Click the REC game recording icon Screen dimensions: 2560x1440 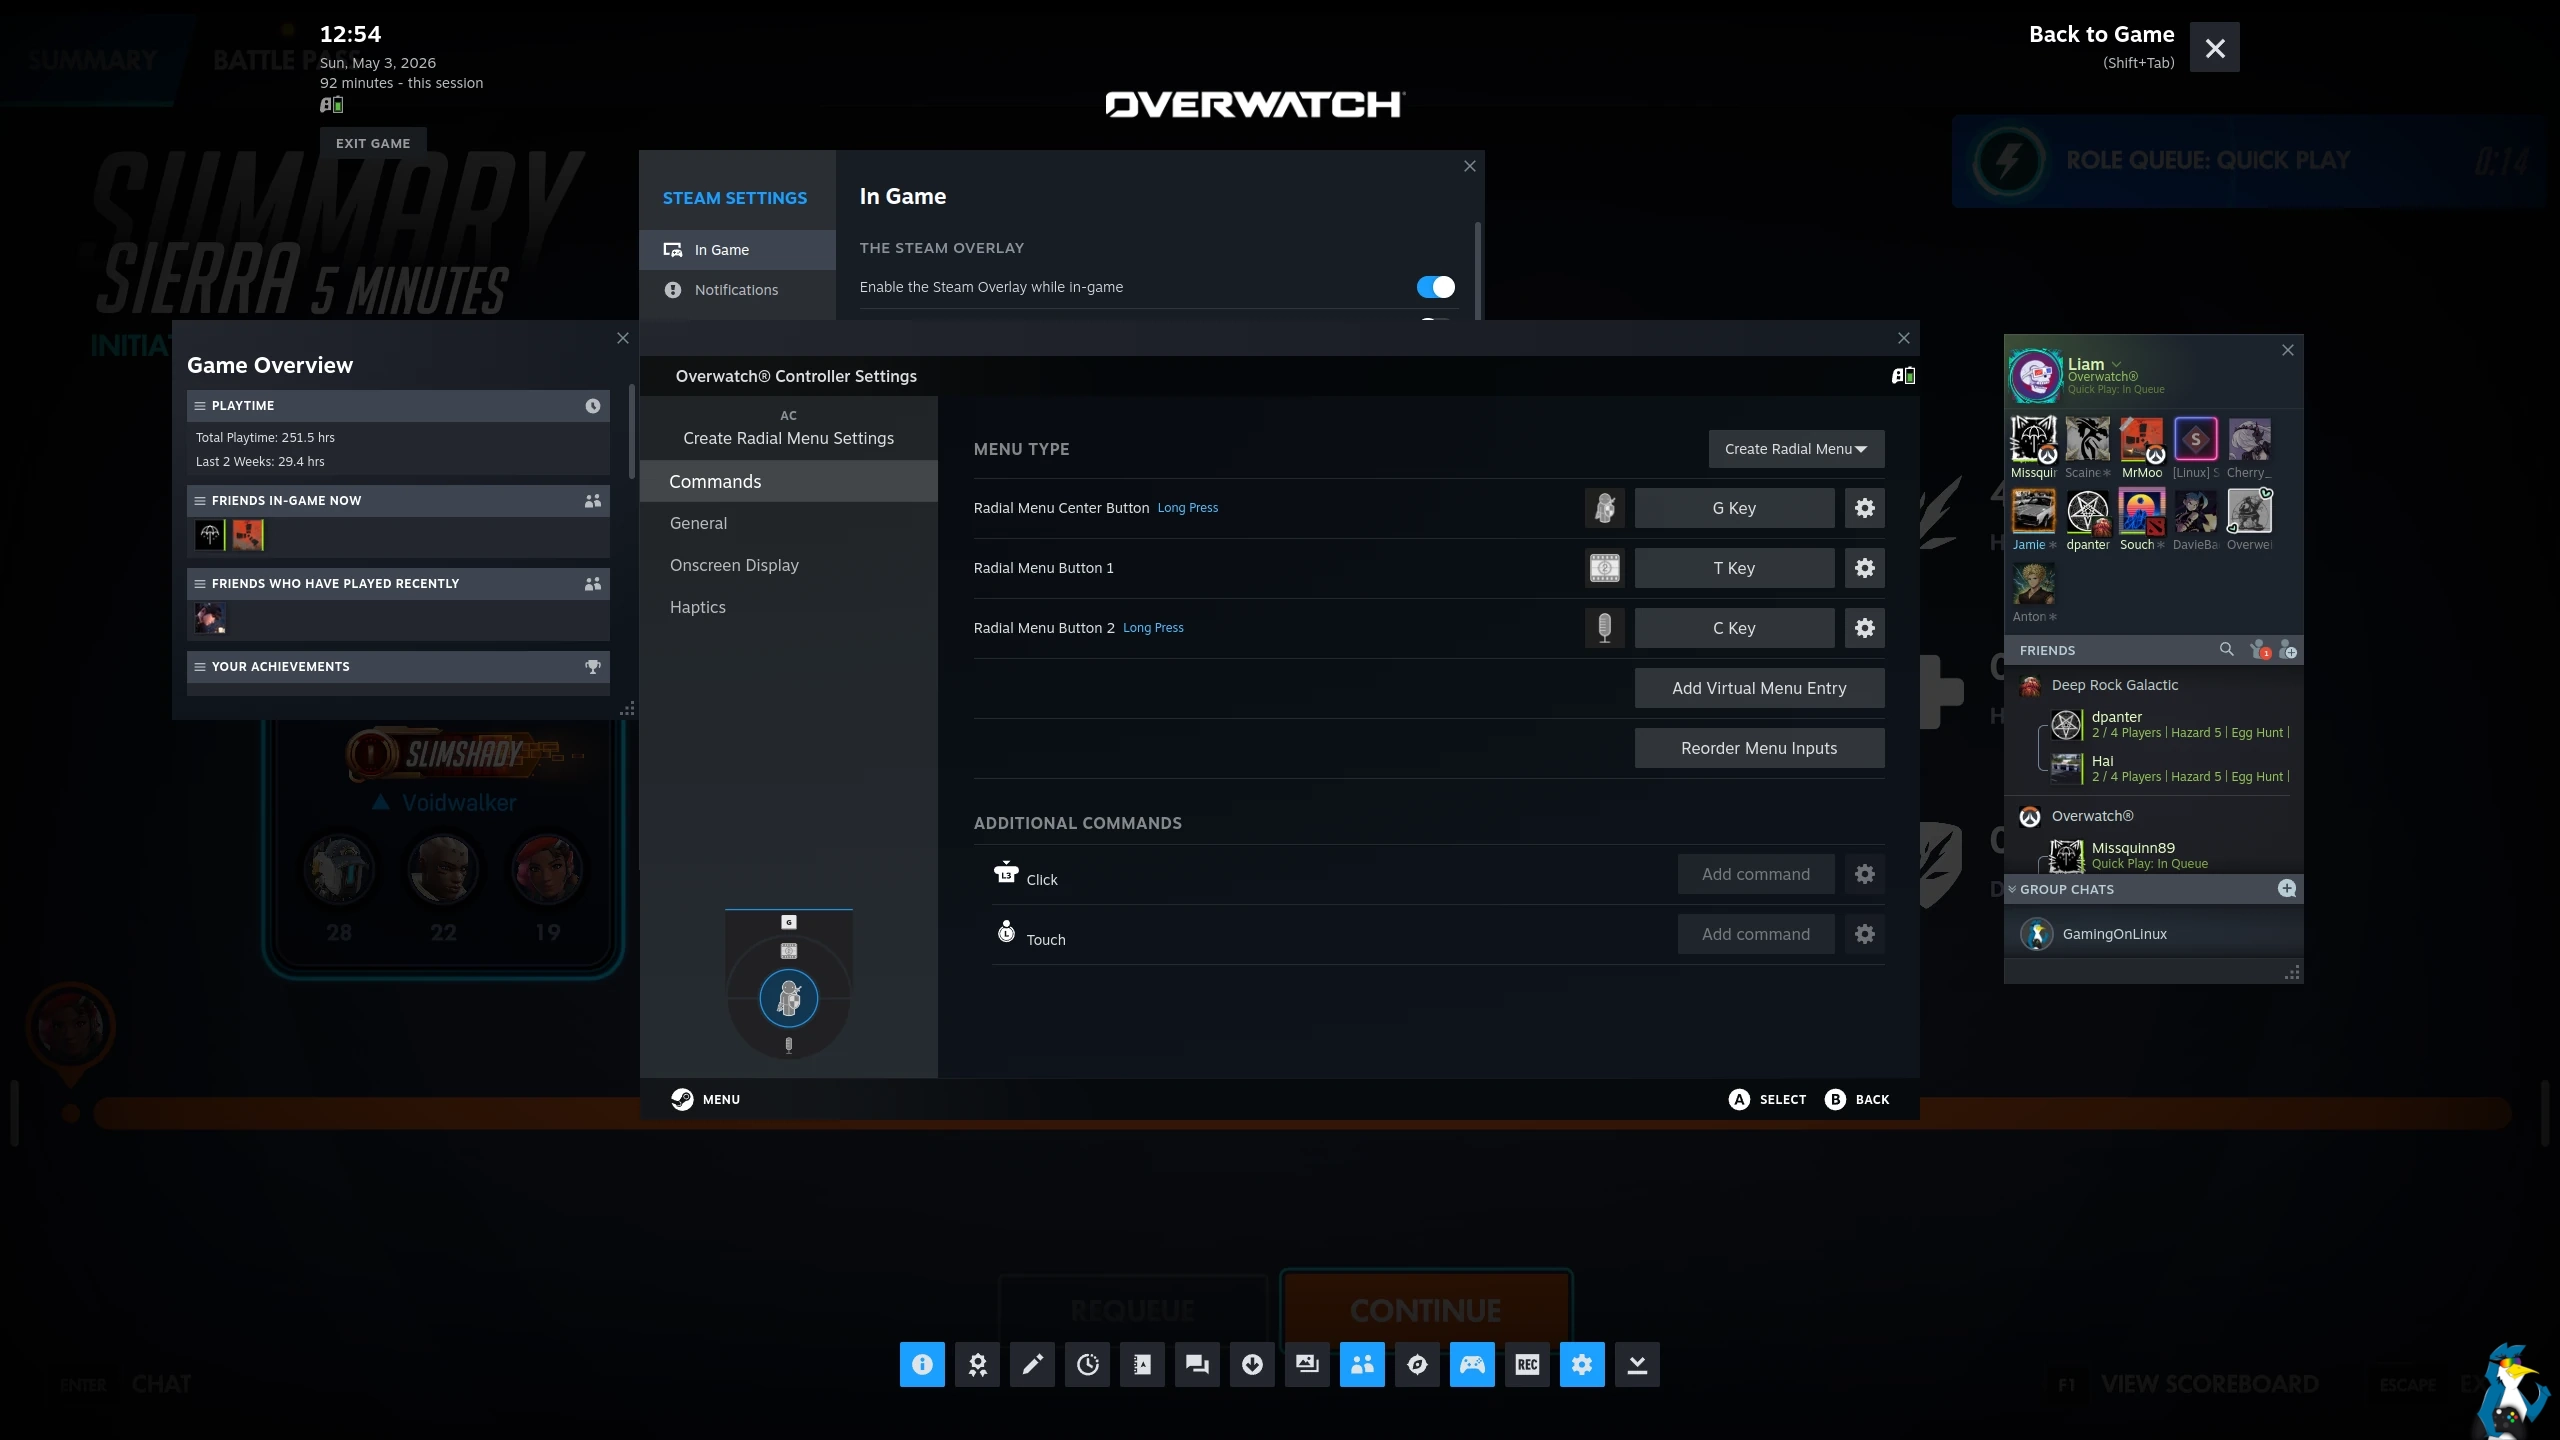click(x=1527, y=1364)
